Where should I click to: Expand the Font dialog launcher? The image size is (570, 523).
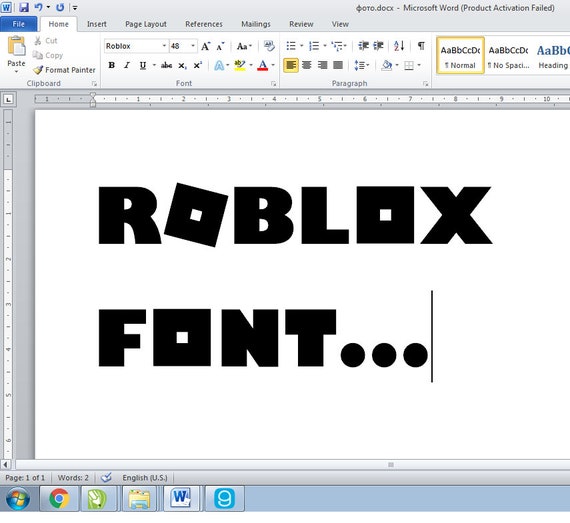273,84
